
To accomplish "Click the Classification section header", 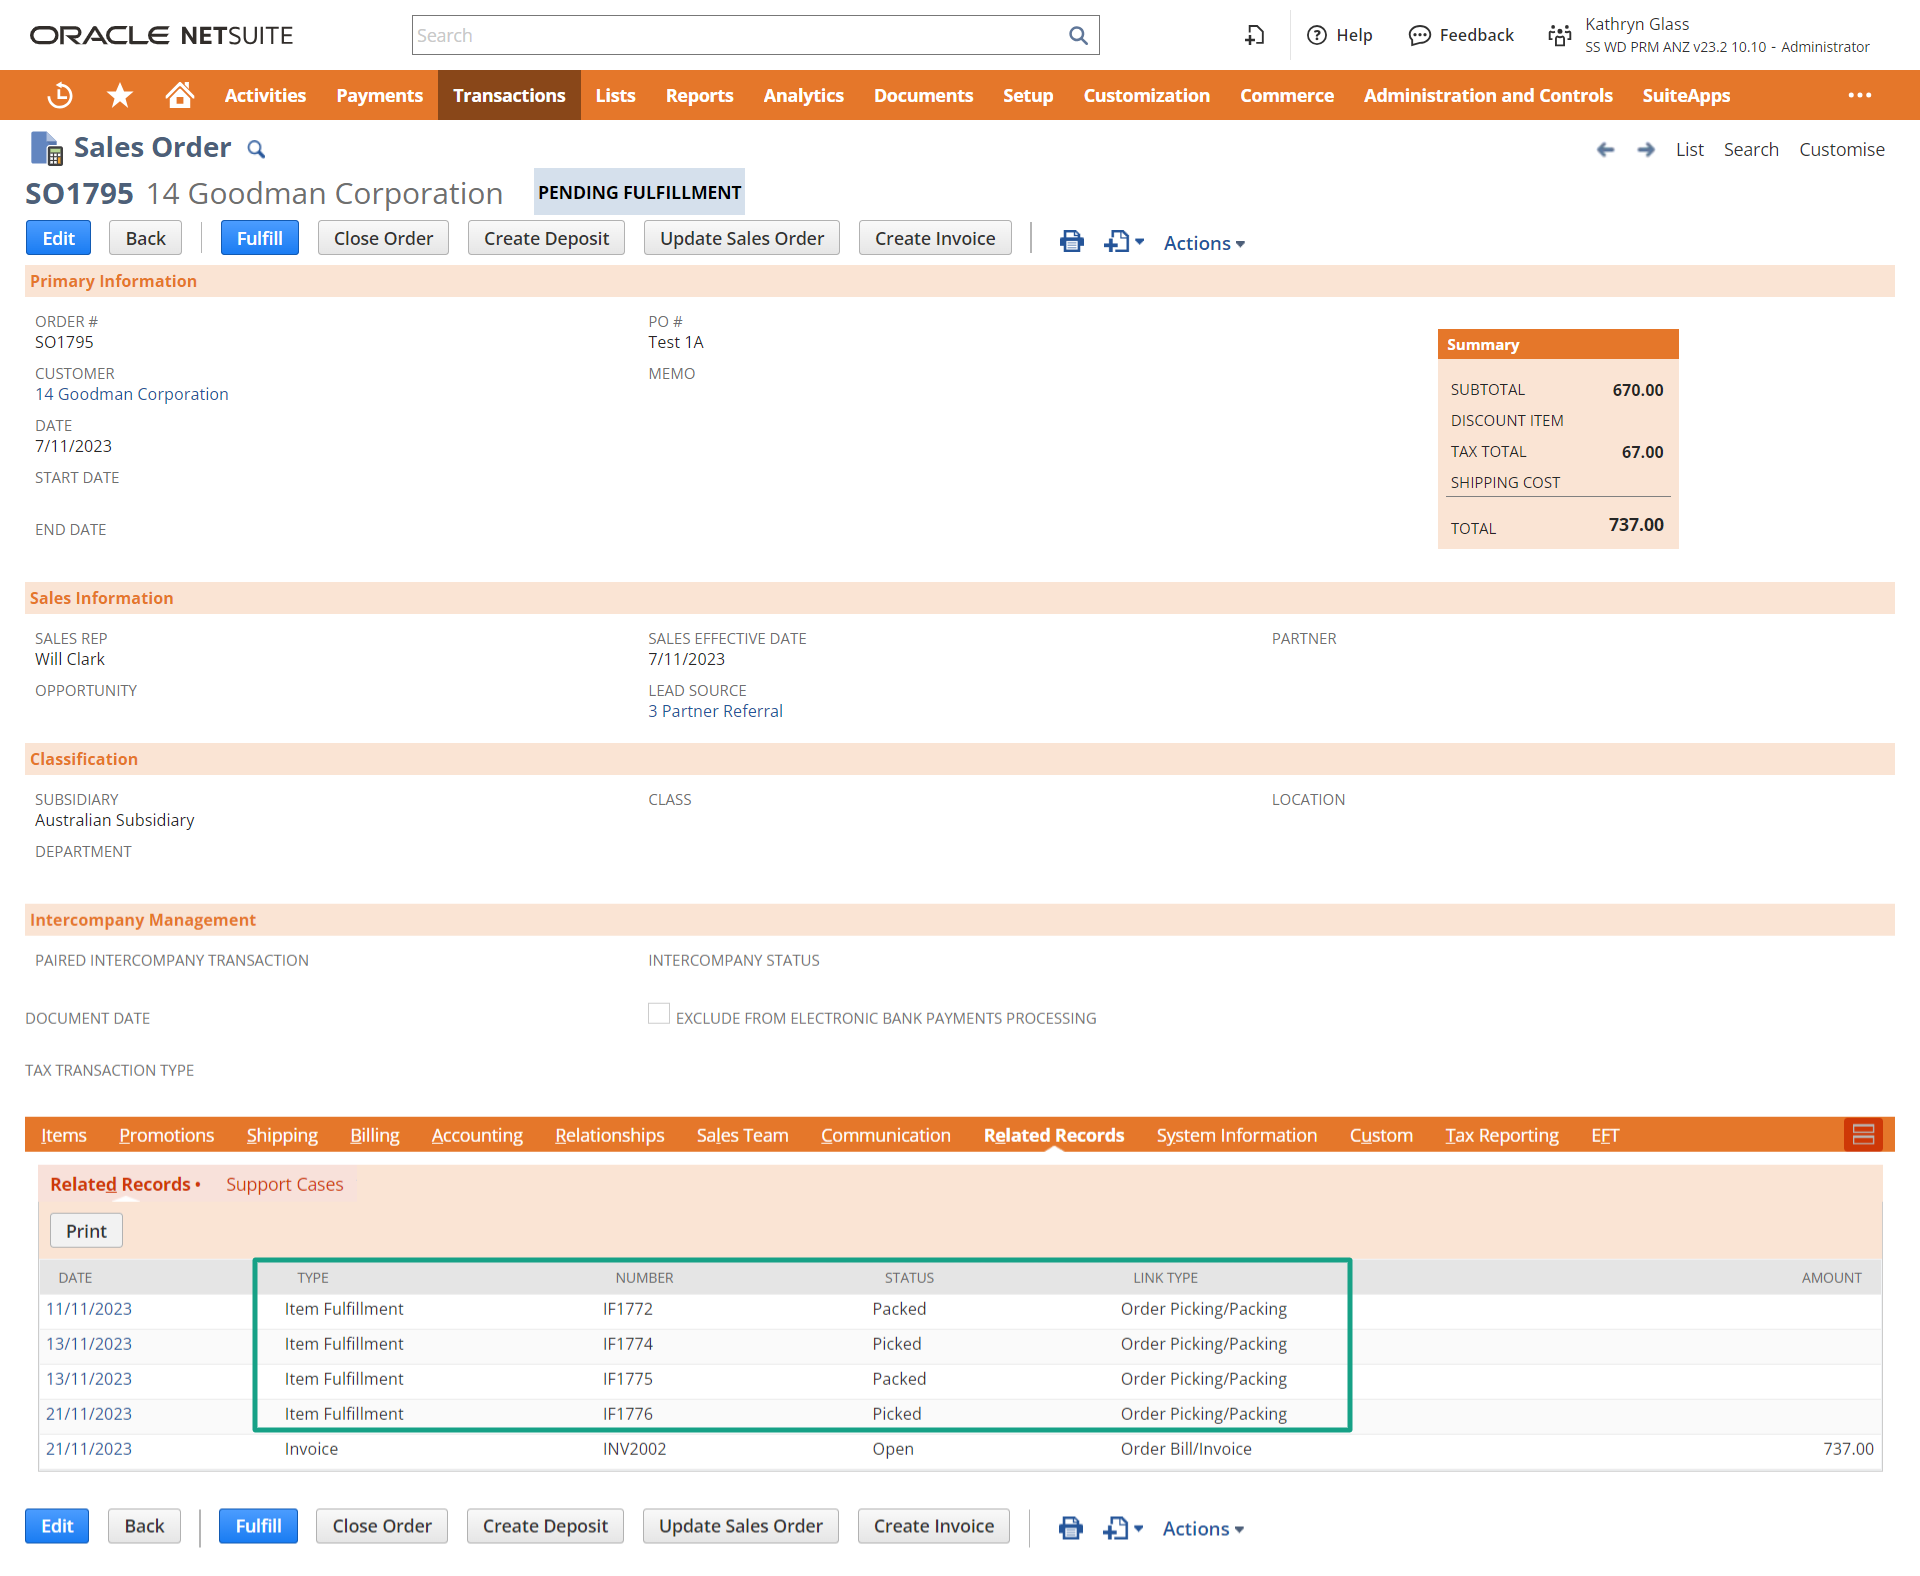I will click(x=960, y=759).
